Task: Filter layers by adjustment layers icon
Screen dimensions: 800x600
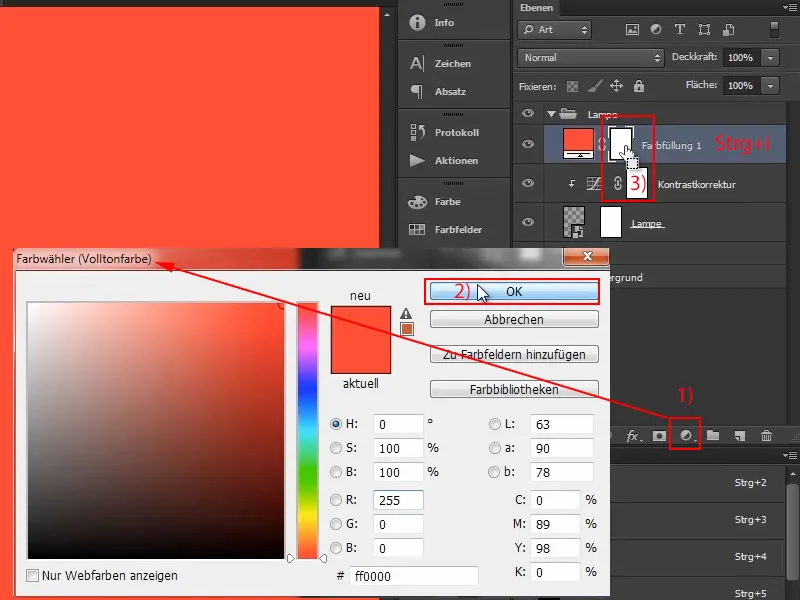Action: click(656, 30)
